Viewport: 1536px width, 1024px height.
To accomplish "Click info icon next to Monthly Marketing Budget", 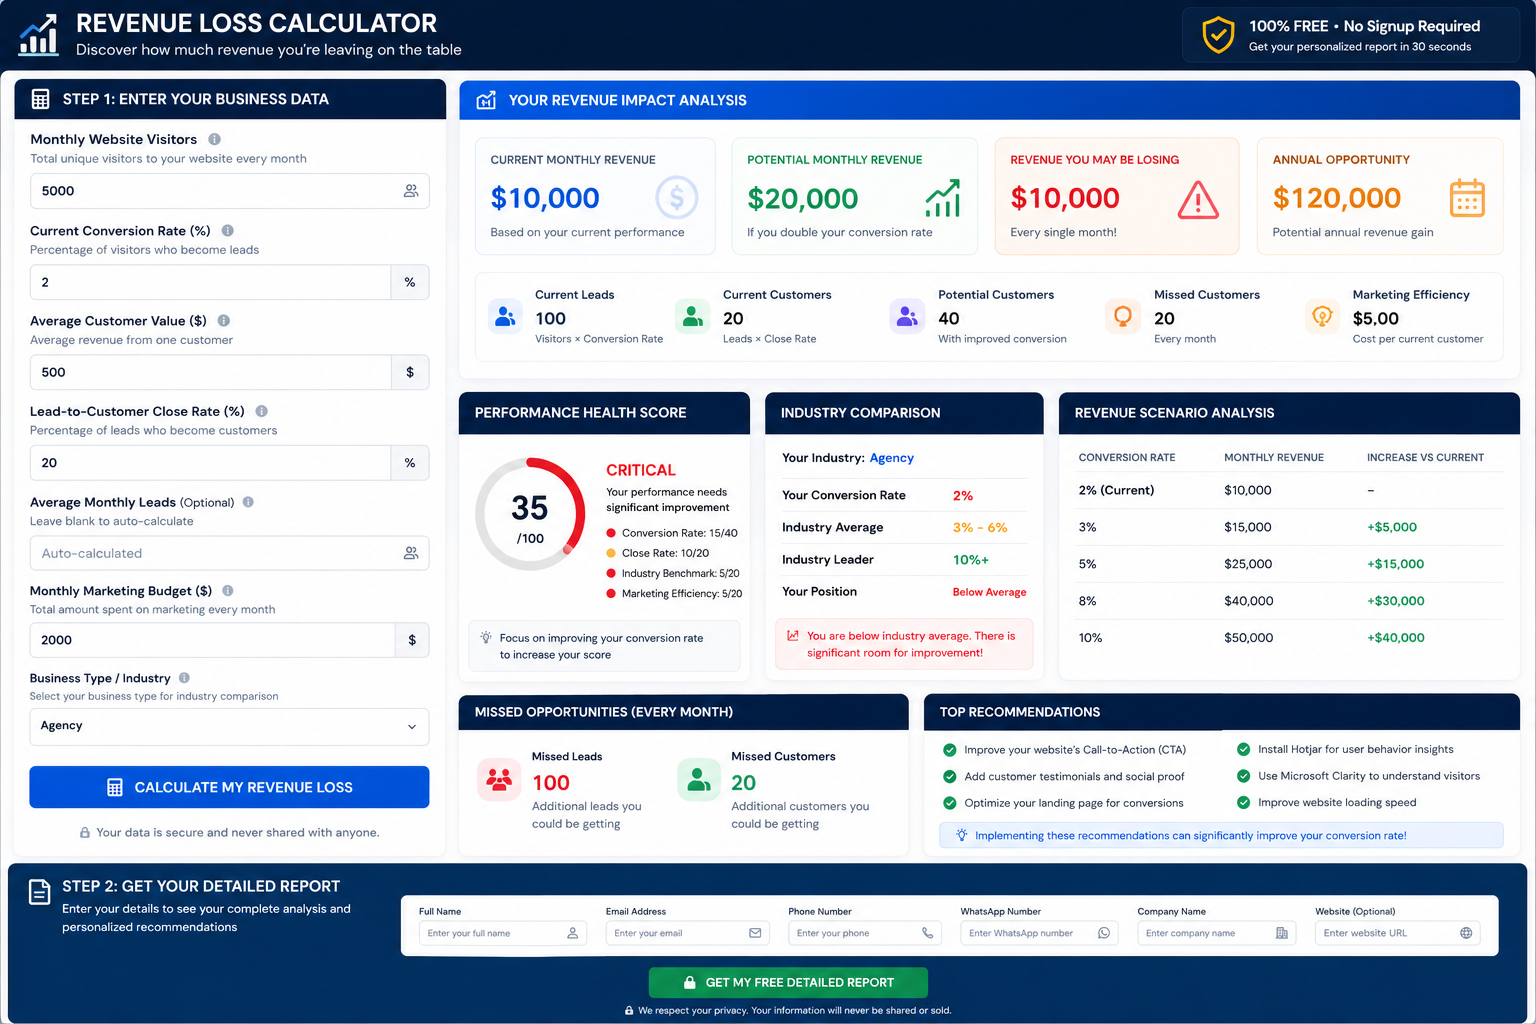I will (228, 590).
